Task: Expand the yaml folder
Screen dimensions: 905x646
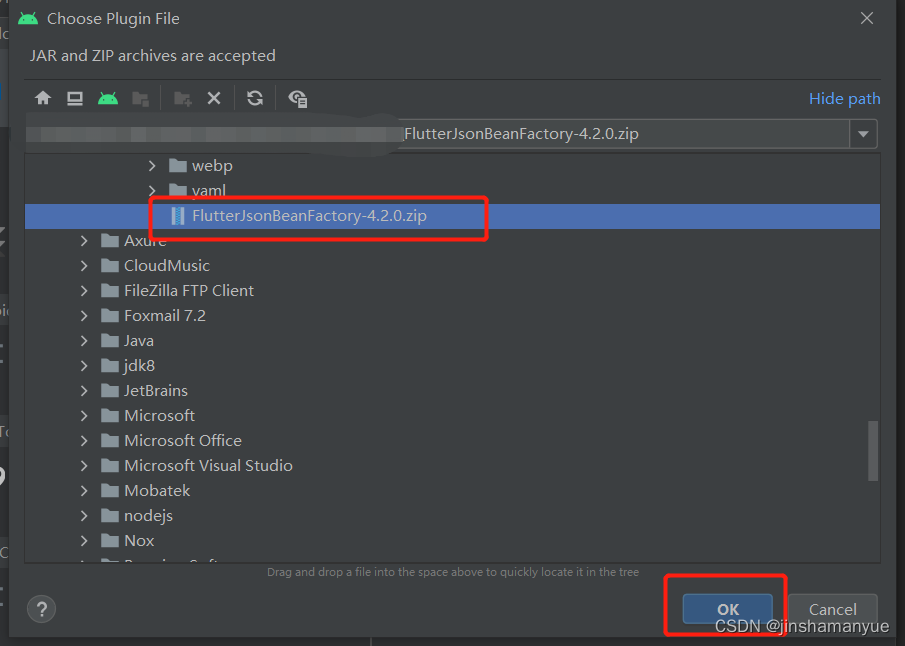Action: click(x=150, y=190)
